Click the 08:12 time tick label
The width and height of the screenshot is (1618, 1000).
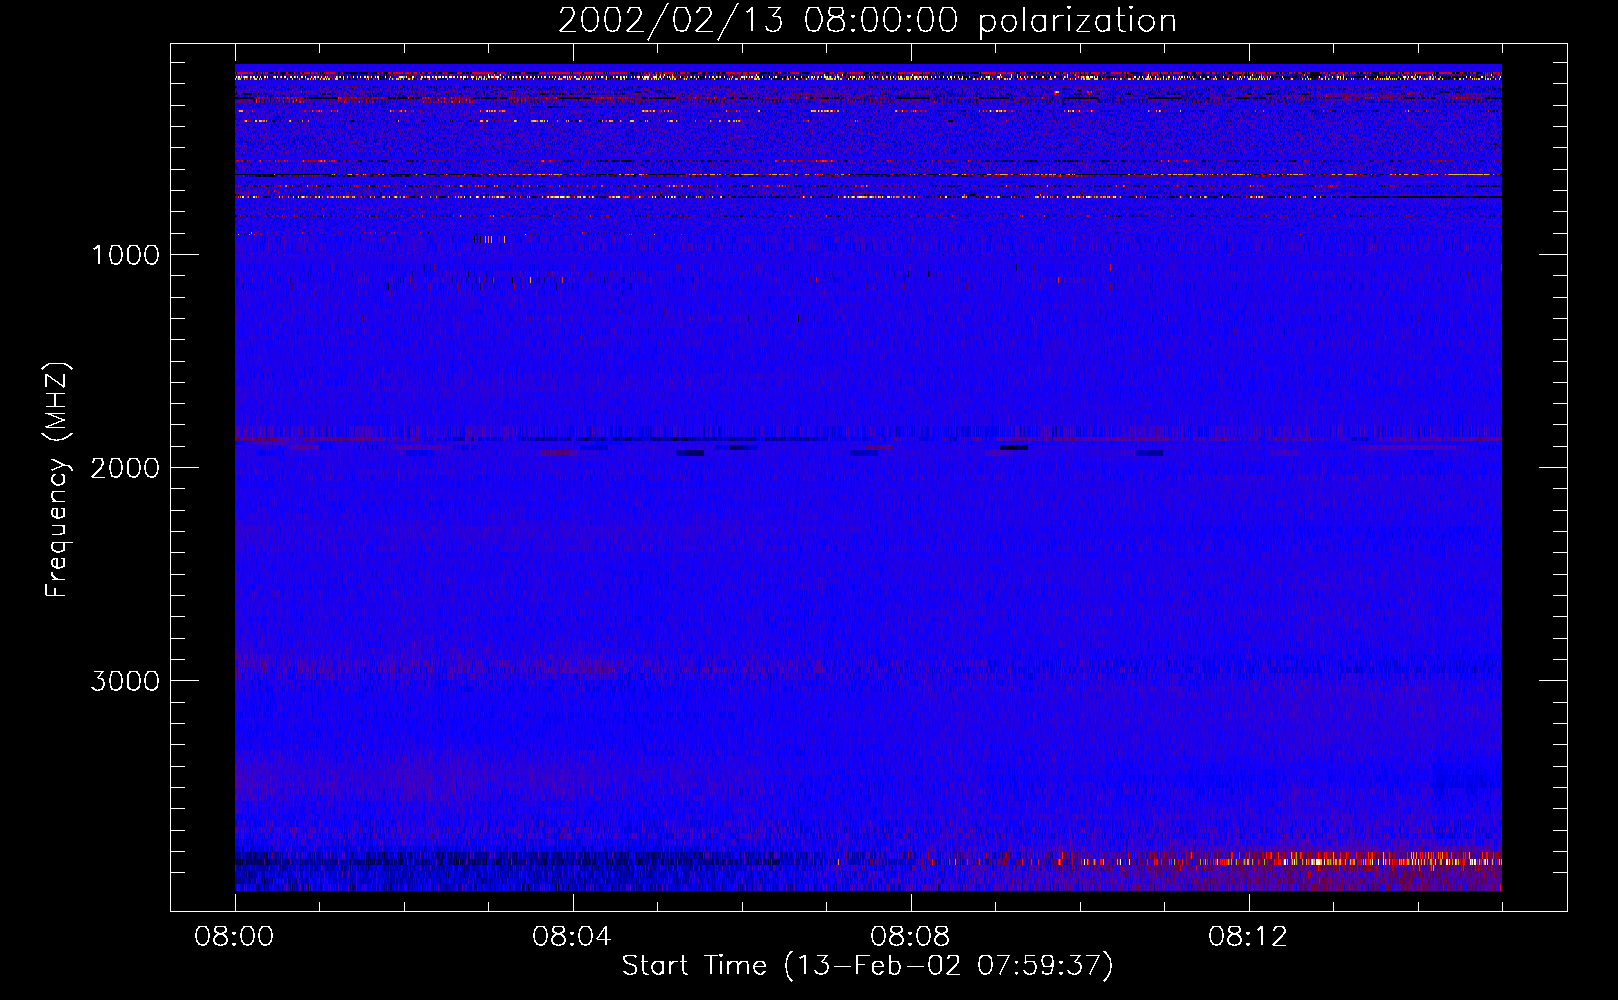tap(1248, 937)
